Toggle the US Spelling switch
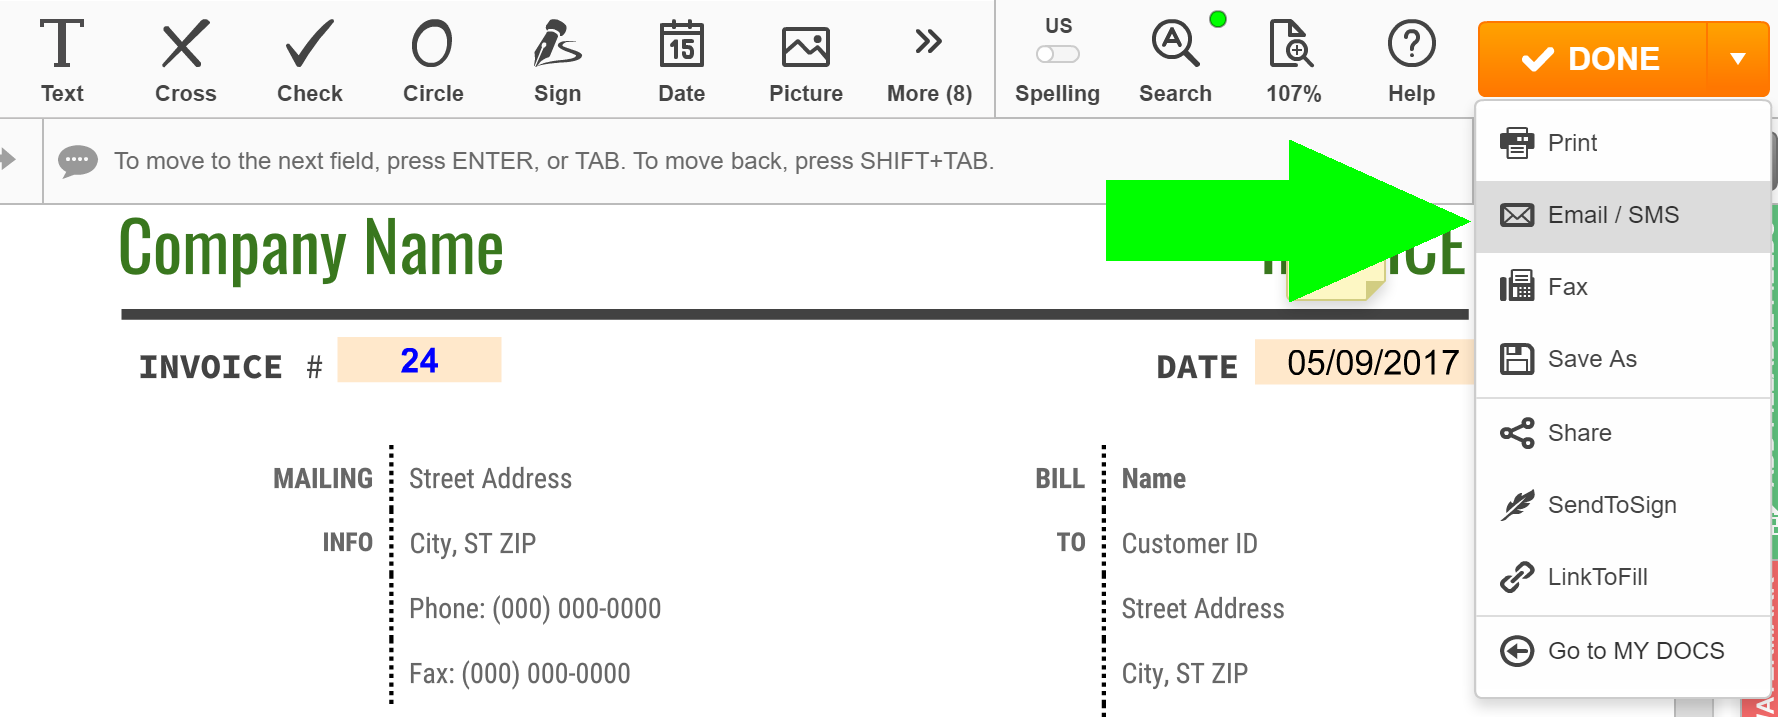This screenshot has width=1778, height=717. 1058,54
